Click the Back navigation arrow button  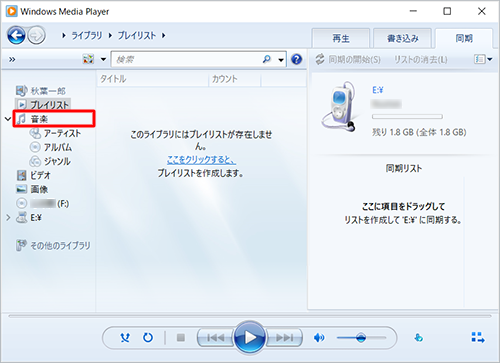click(x=16, y=35)
